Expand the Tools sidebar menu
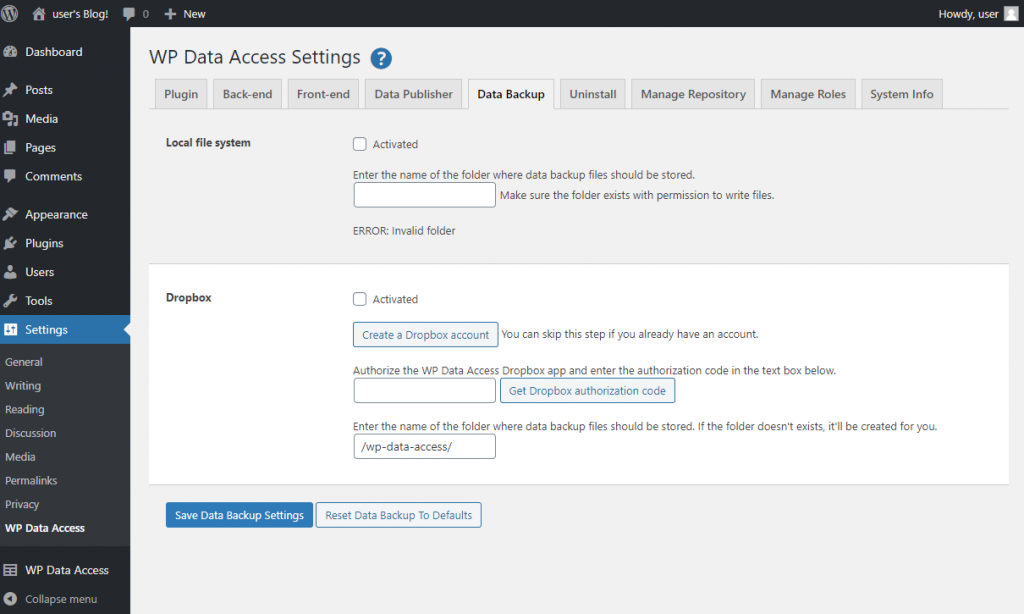The image size is (1024, 614). click(x=38, y=301)
